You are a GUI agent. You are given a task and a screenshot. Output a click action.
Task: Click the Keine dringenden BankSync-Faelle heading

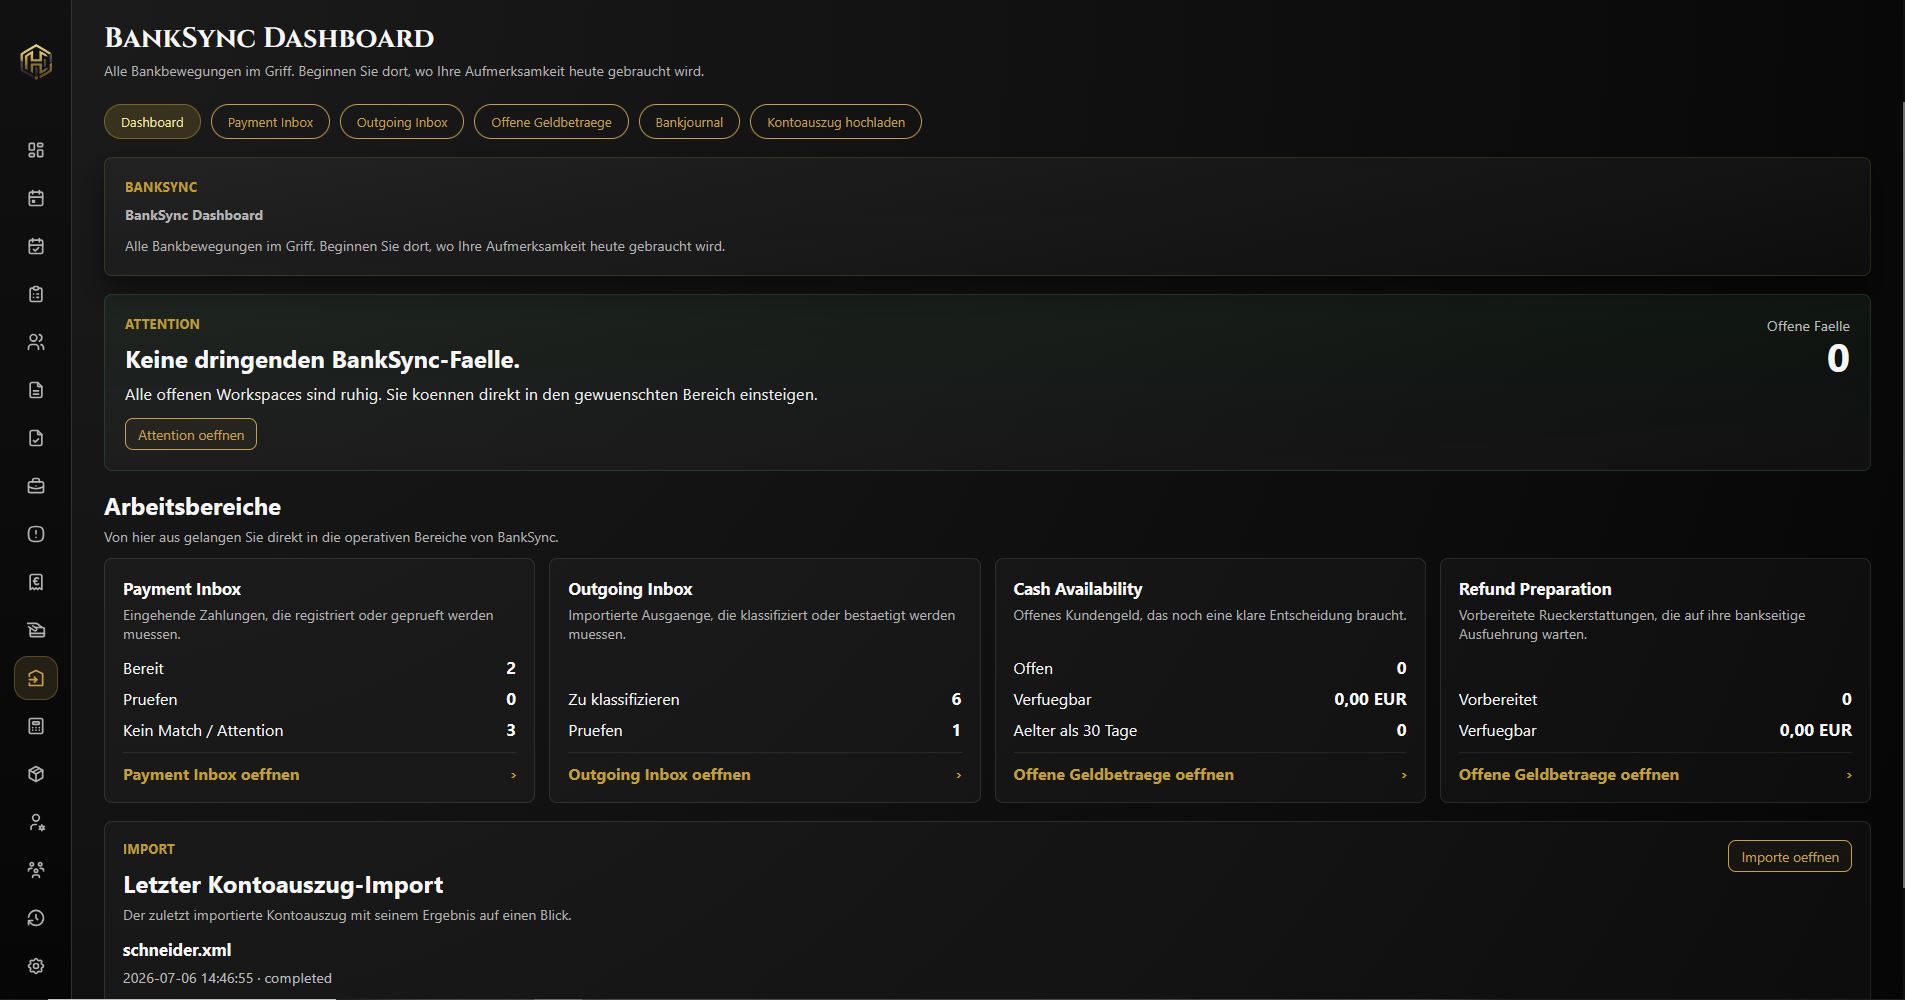(x=322, y=360)
